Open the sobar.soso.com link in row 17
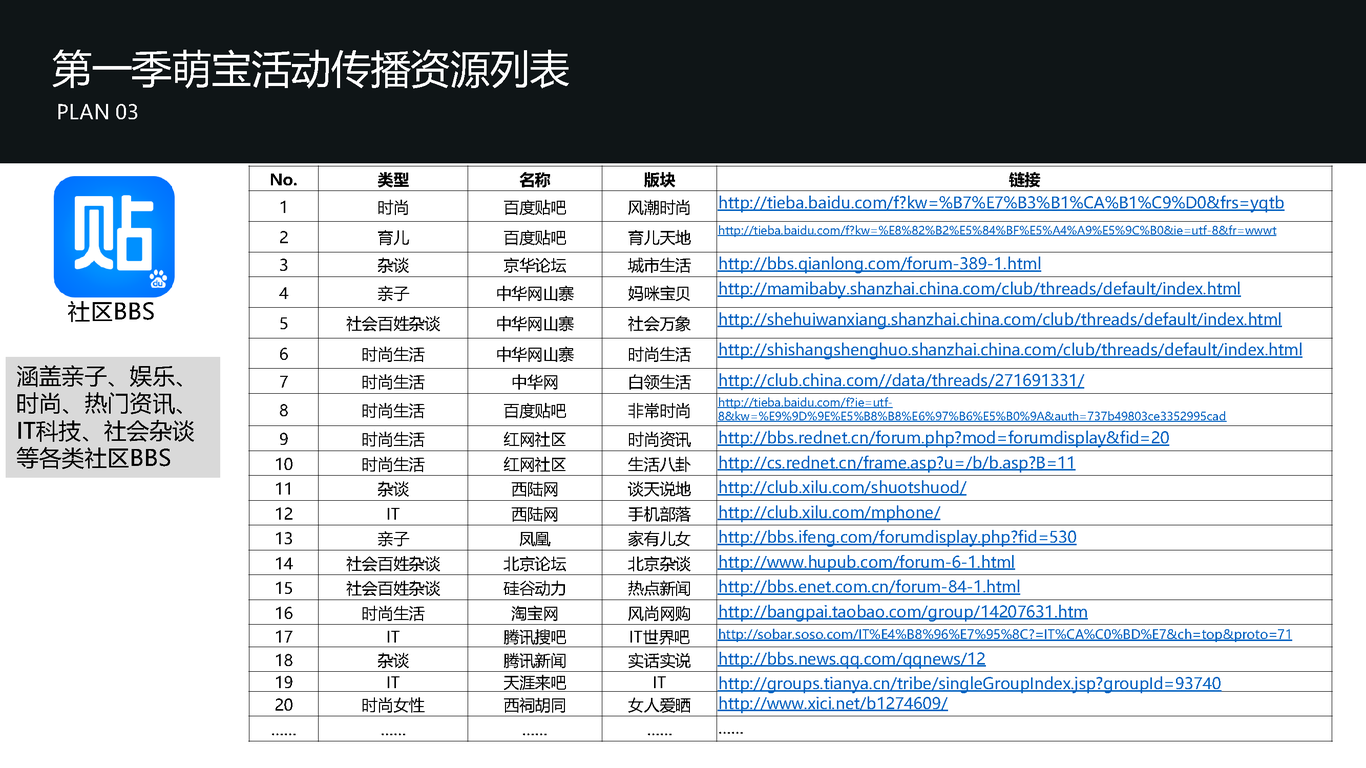Viewport: 1366px width, 768px height. [x=1005, y=634]
